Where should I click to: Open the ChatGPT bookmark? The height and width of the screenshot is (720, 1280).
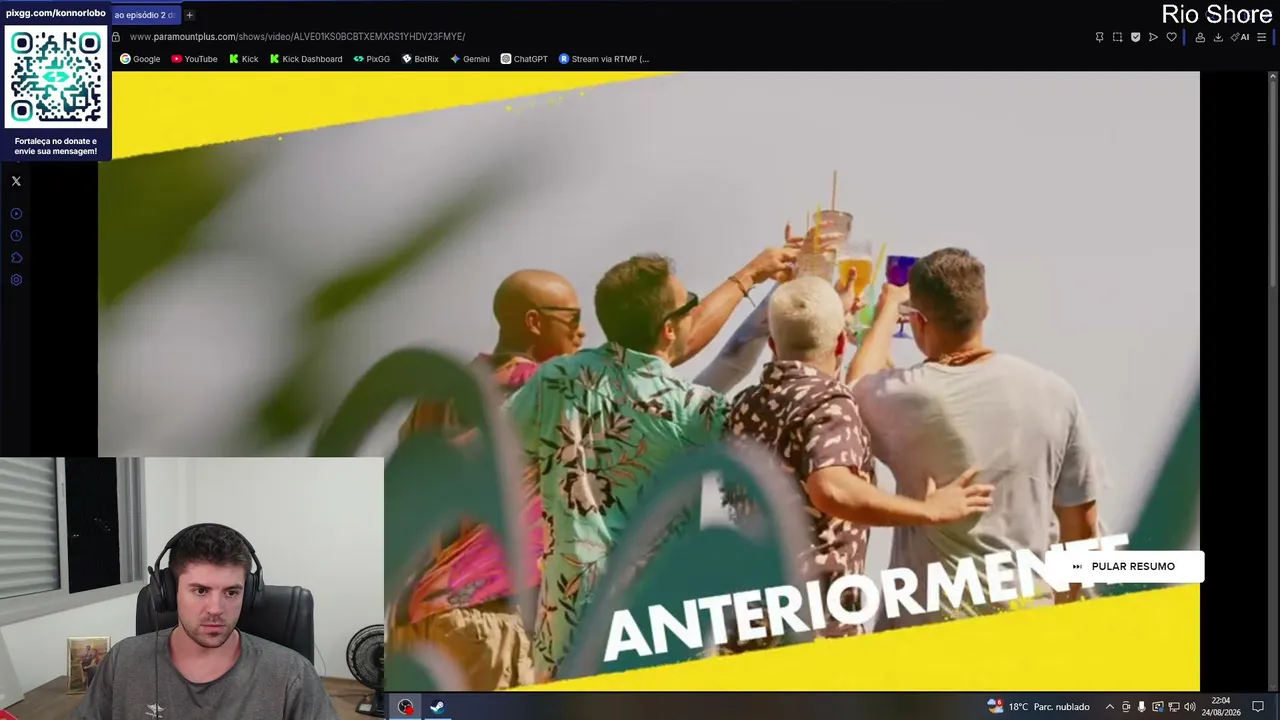tap(524, 59)
